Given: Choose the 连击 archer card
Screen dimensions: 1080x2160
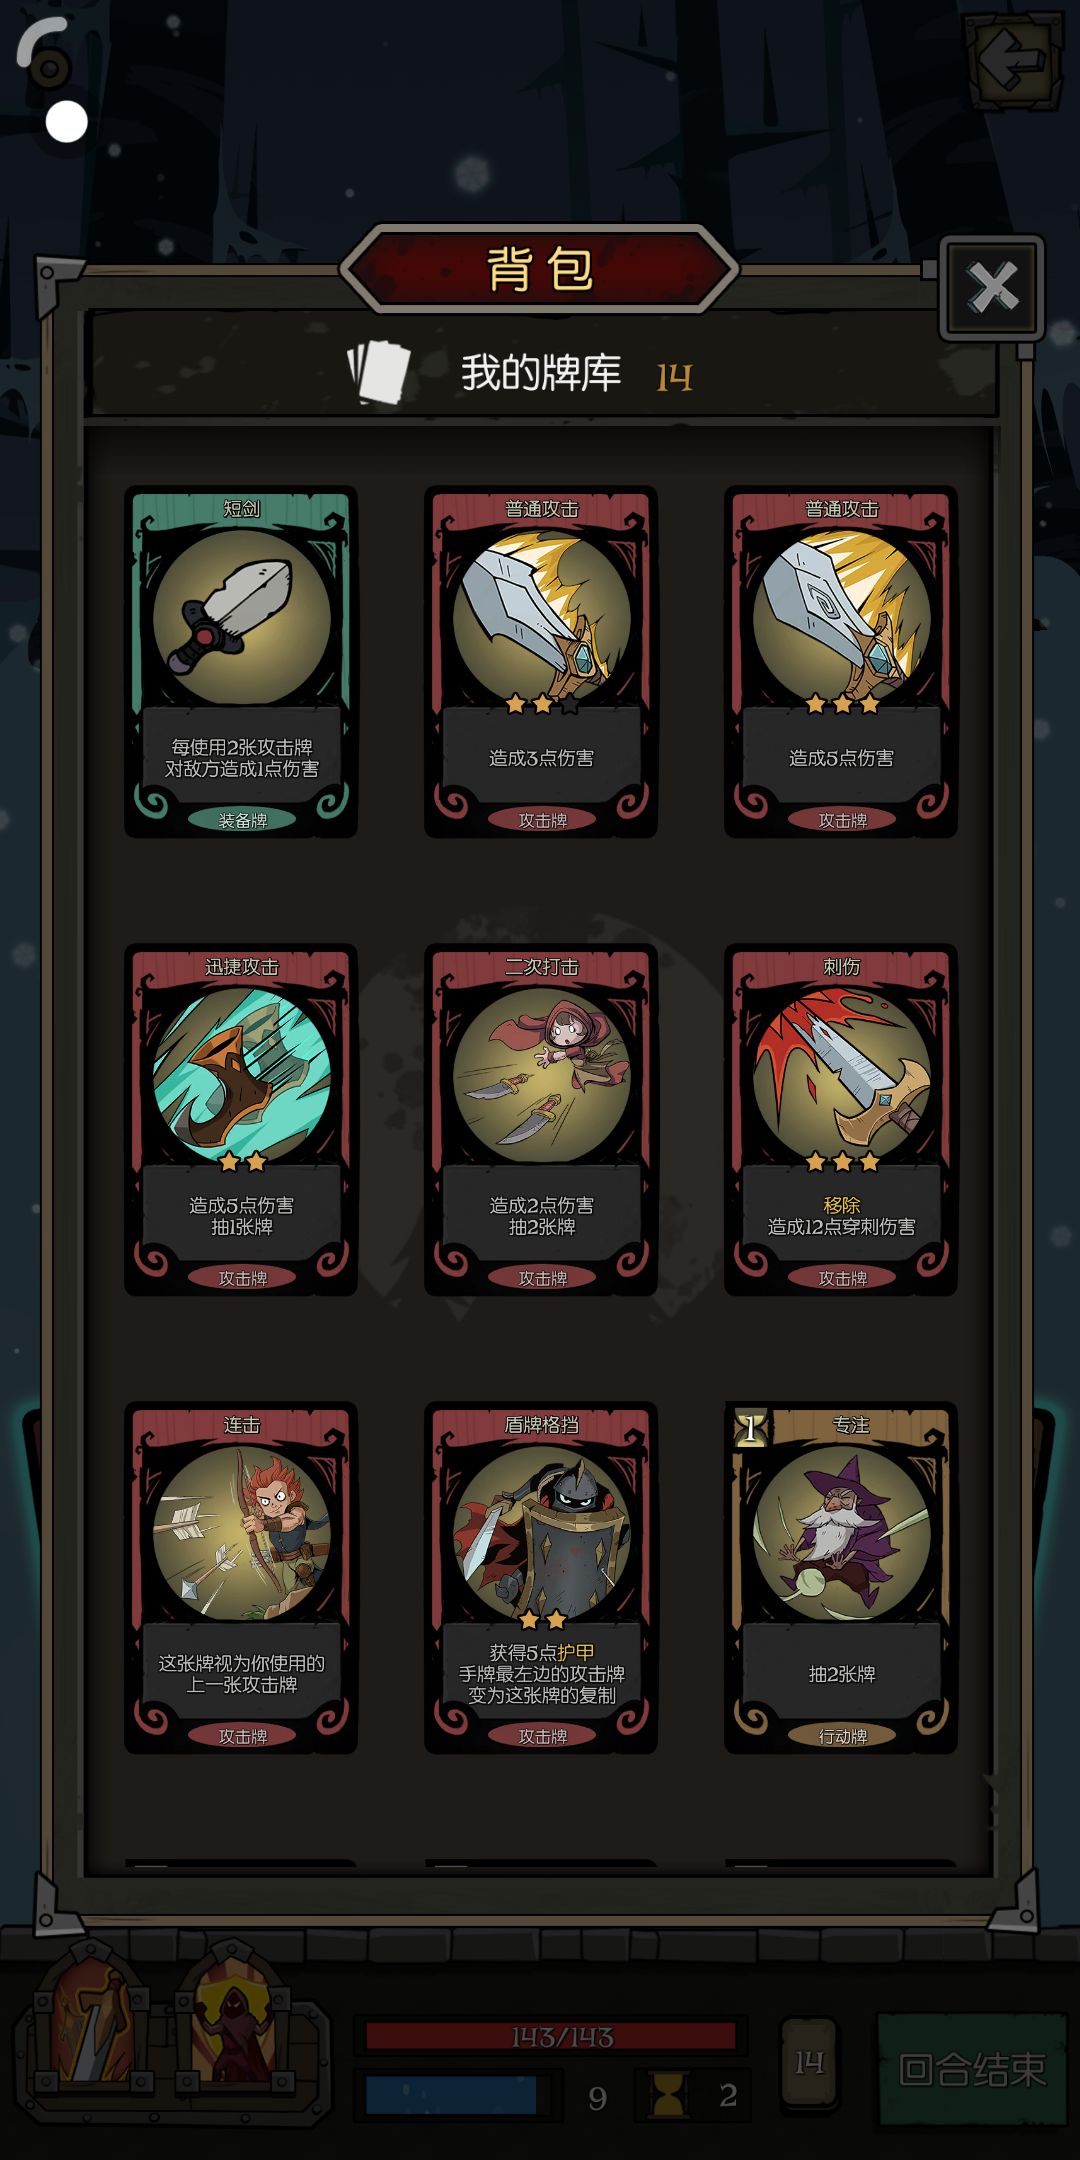Looking at the screenshot, I should [241, 1577].
